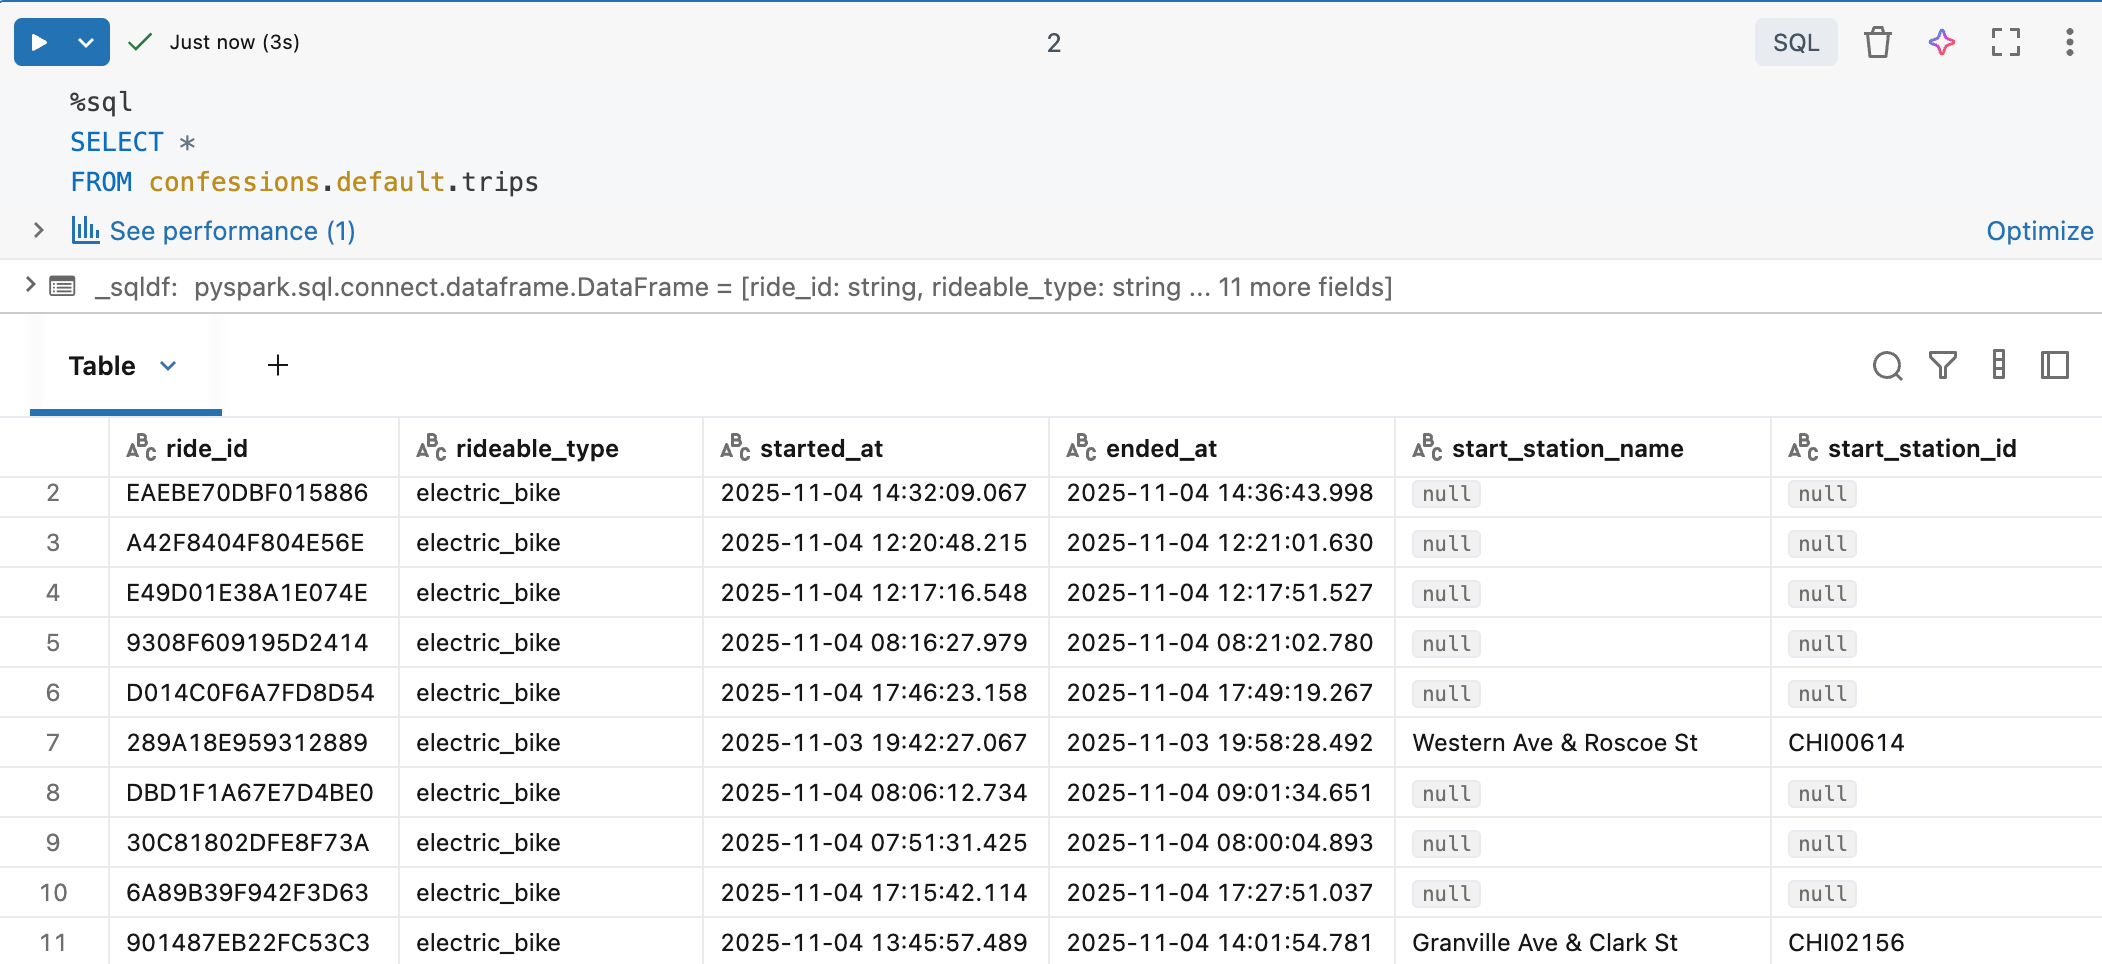Image resolution: width=2102 pixels, height=964 pixels.
Task: Click the ABC type icon on ride_id column
Action: pos(140,448)
